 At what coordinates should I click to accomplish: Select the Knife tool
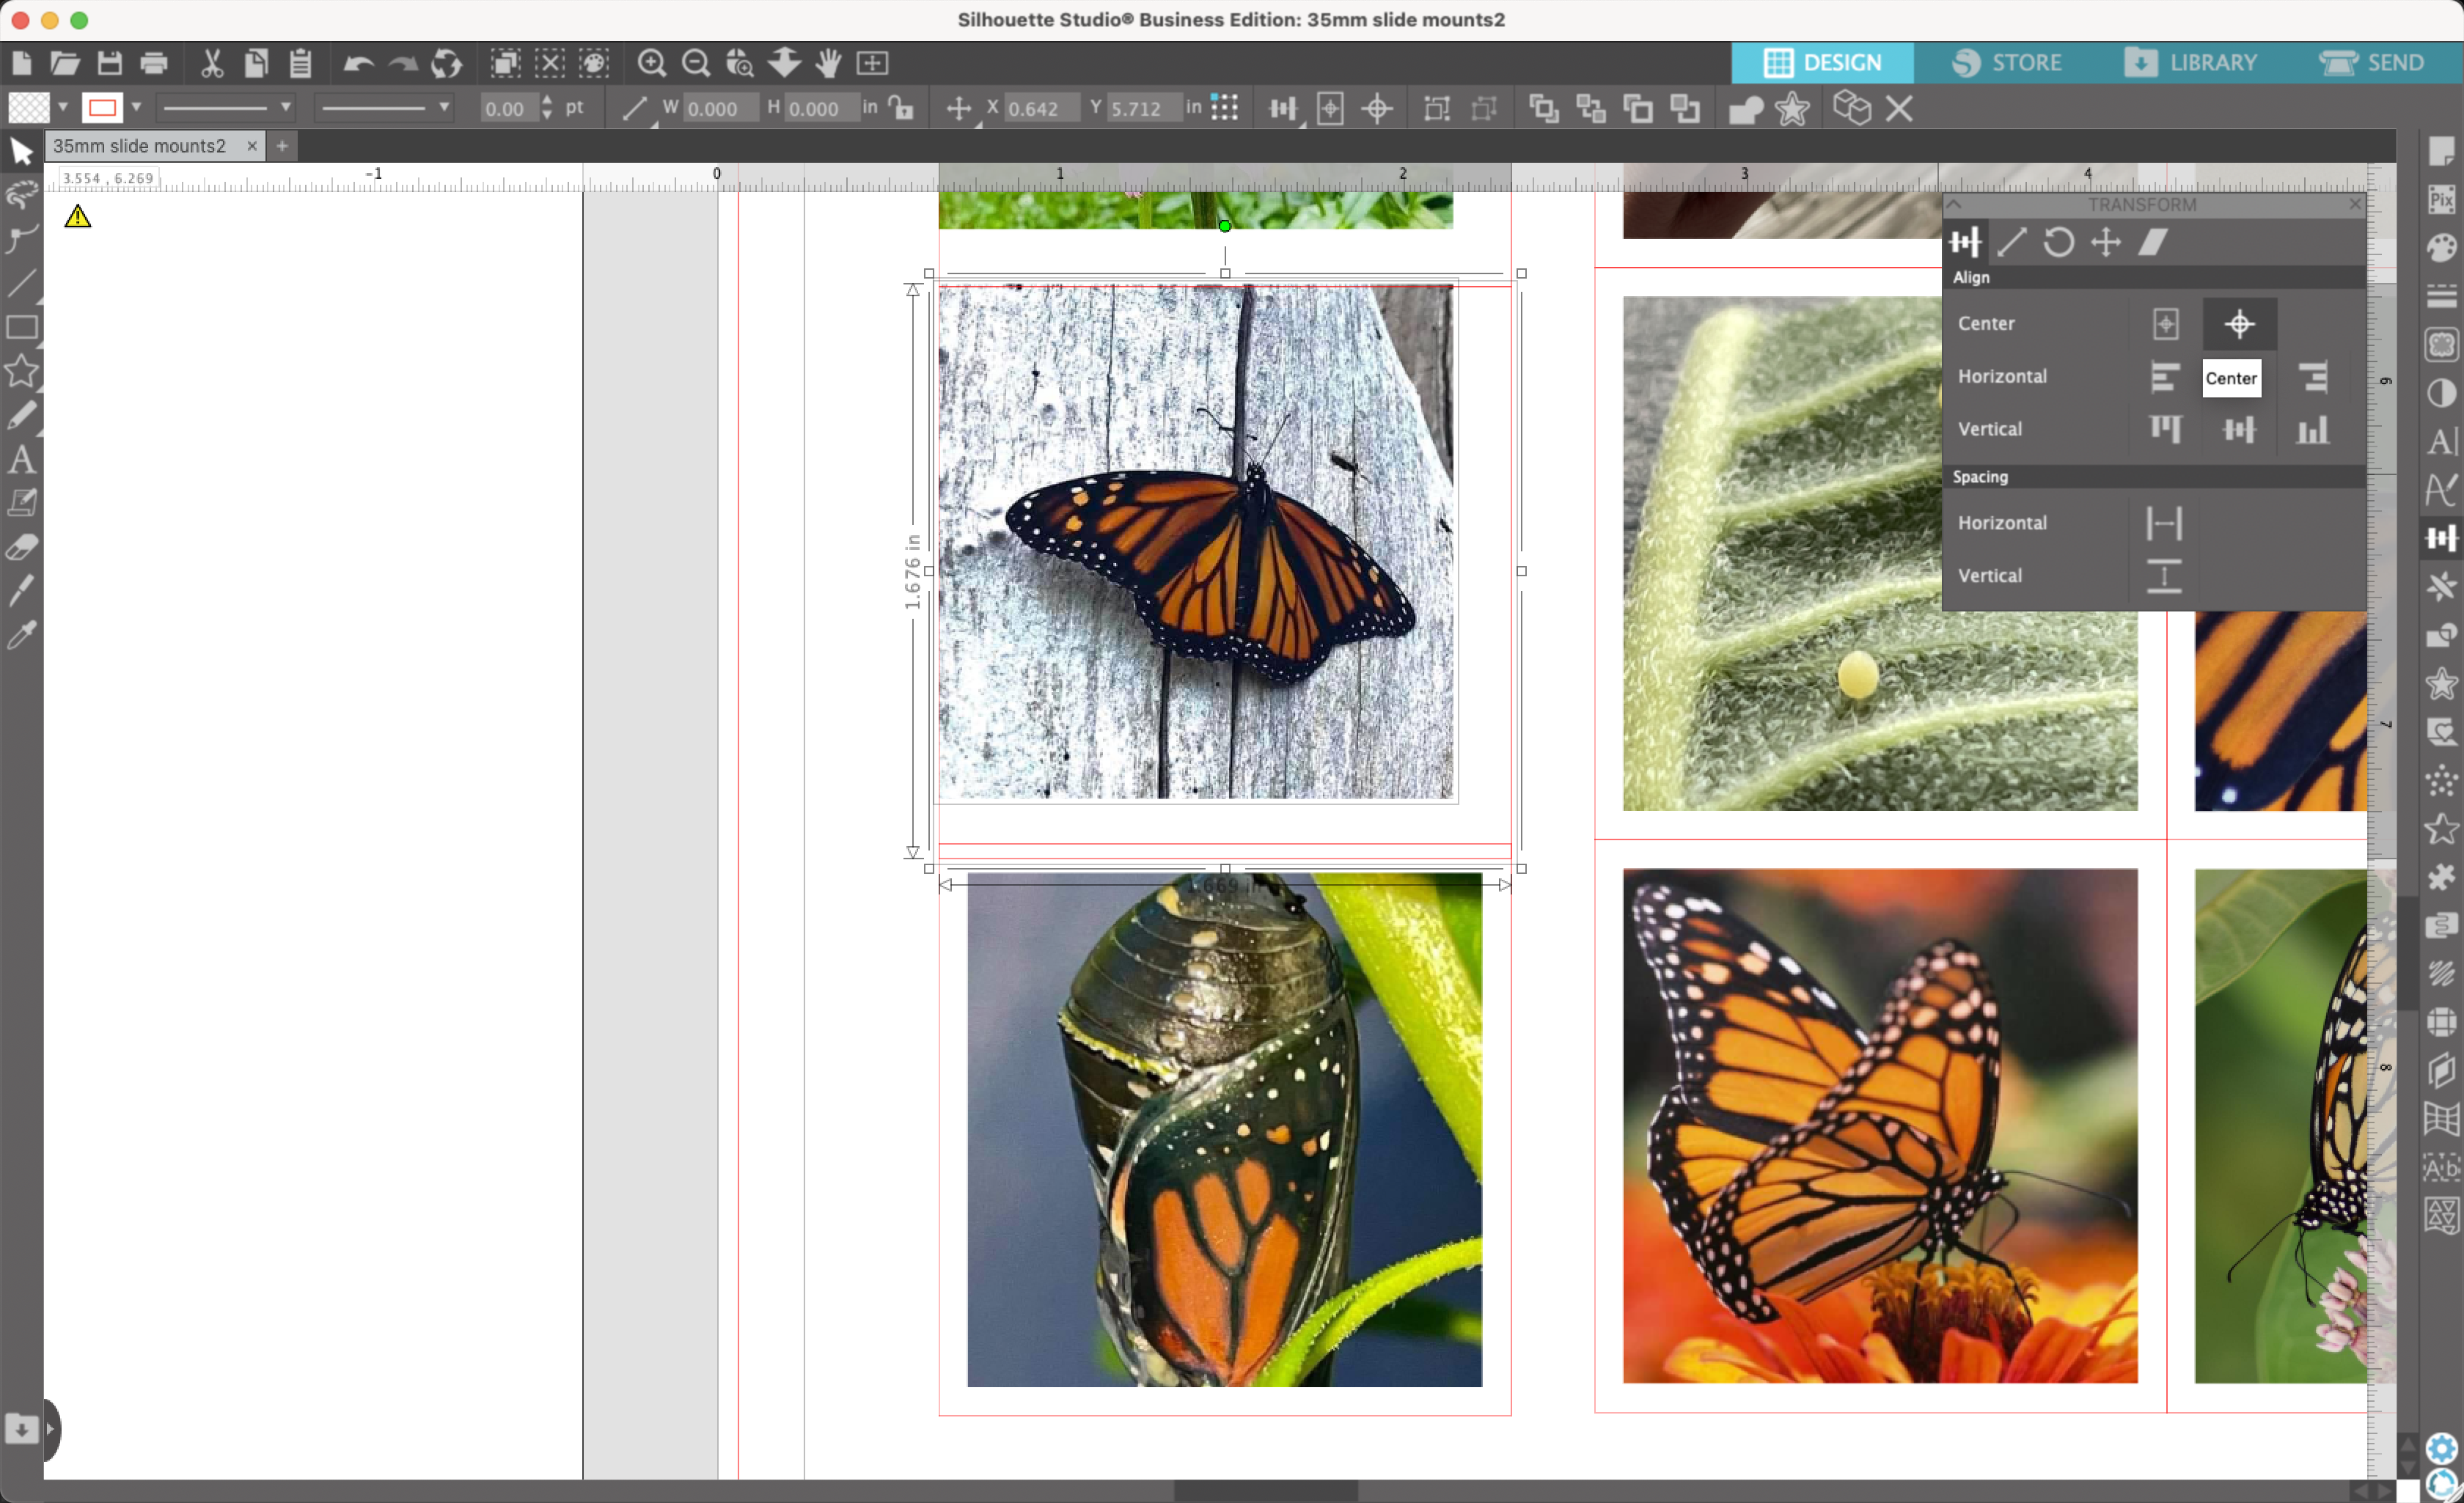21,590
